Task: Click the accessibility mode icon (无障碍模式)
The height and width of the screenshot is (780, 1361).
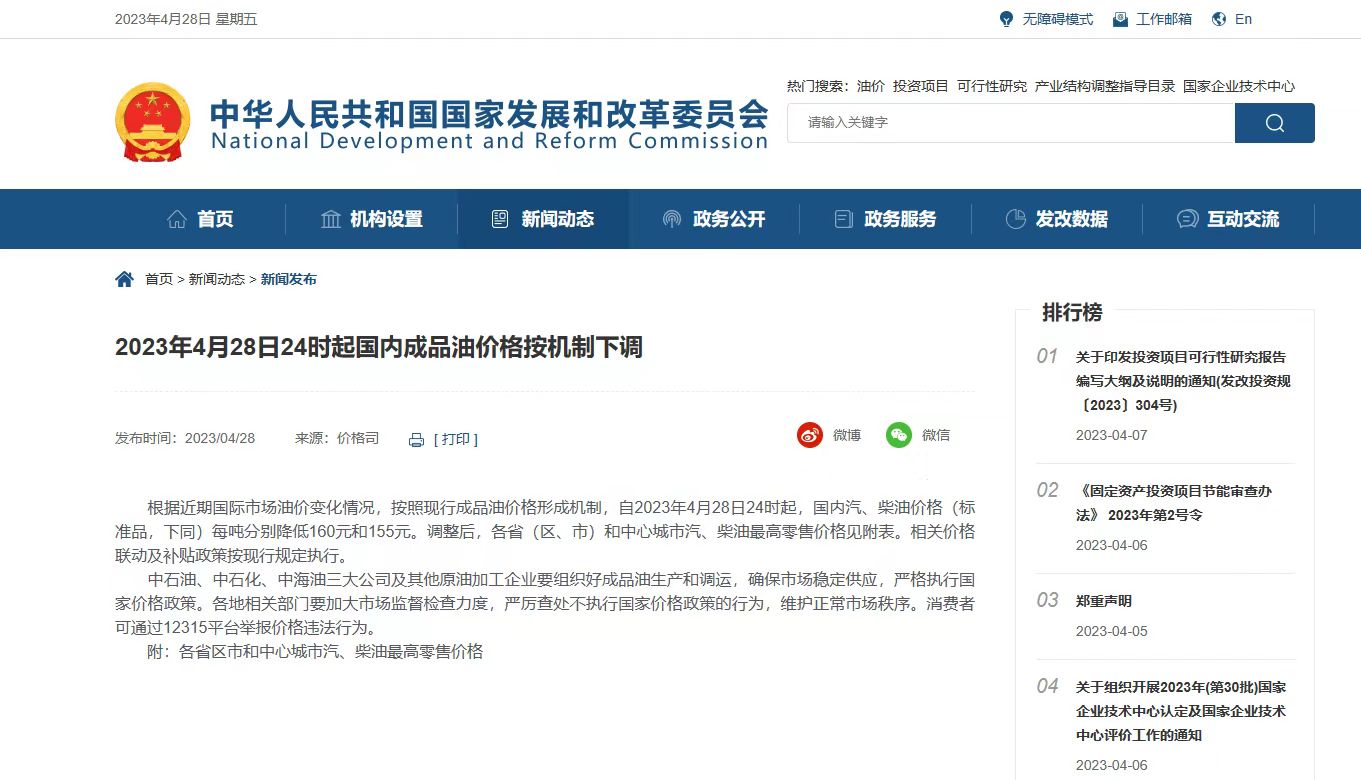Action: click(x=1007, y=19)
